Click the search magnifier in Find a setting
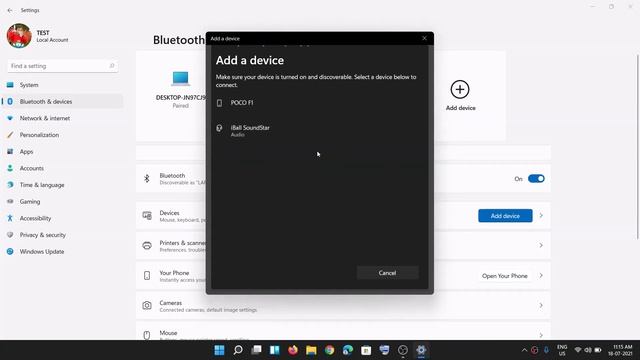This screenshot has width=640, height=360. coord(111,66)
